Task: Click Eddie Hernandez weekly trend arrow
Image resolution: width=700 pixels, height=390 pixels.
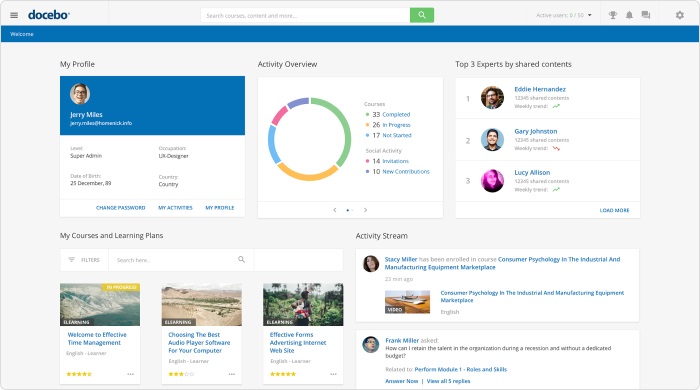Action: click(x=556, y=106)
